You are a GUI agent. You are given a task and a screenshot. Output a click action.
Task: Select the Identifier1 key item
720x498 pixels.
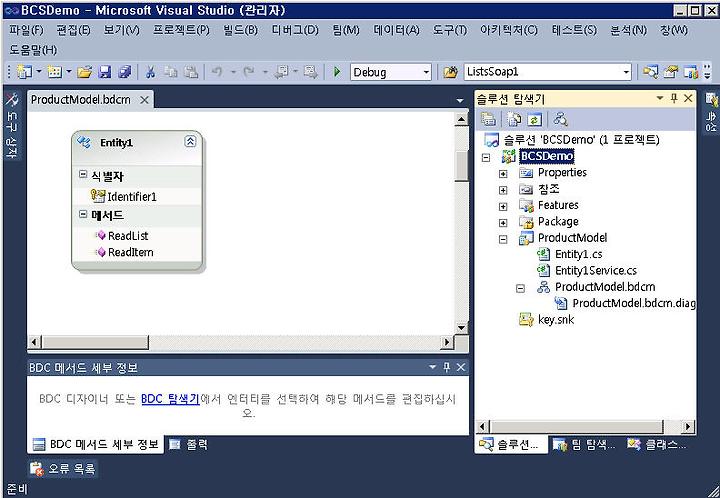tap(125, 196)
